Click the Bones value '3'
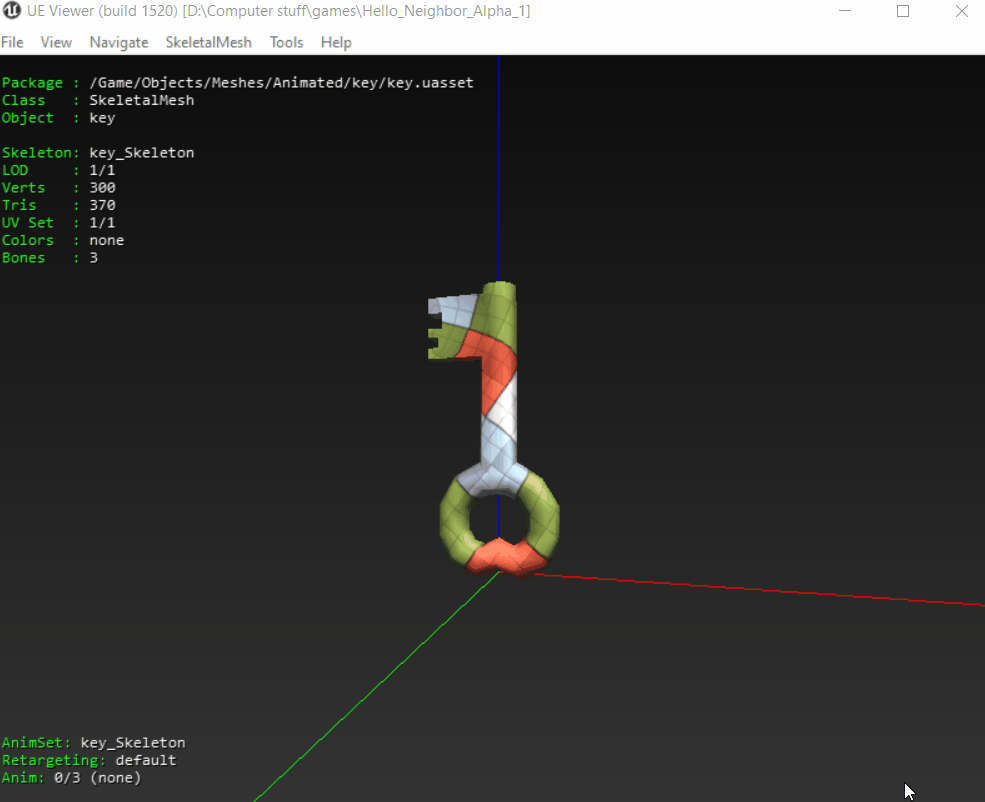The image size is (985, 802). pos(94,258)
